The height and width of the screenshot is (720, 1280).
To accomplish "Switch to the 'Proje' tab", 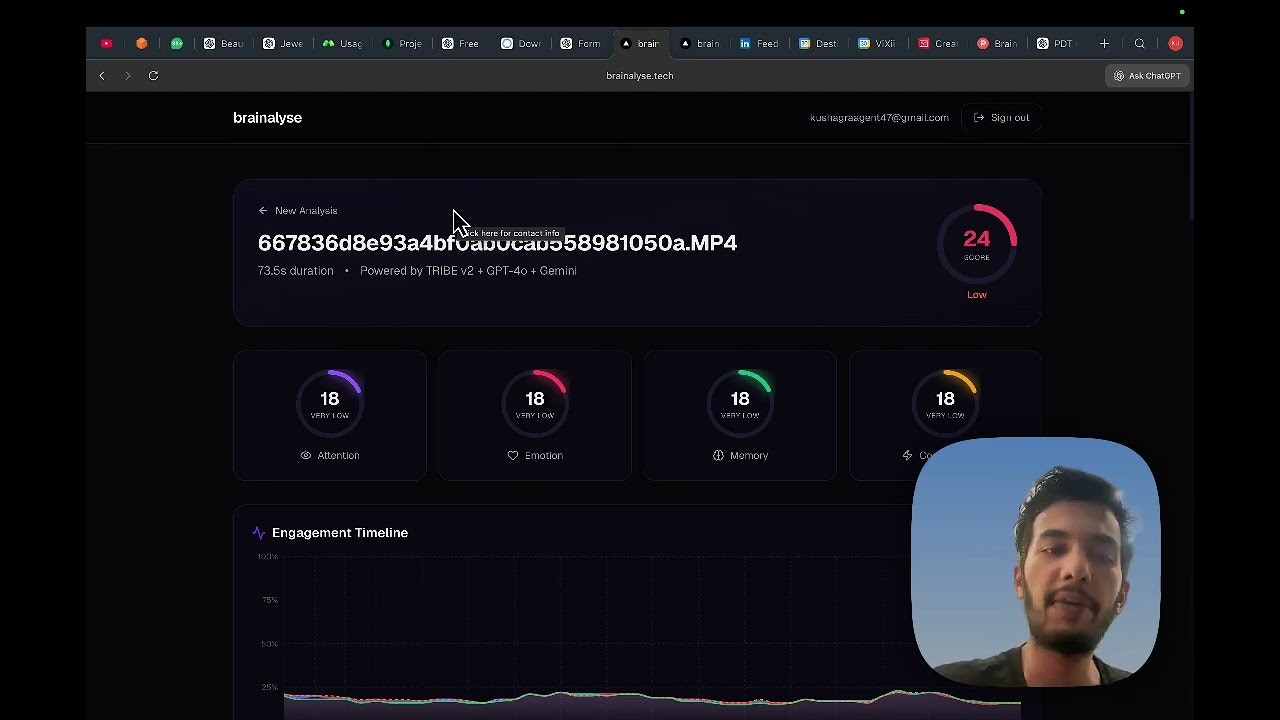I will click(x=403, y=43).
